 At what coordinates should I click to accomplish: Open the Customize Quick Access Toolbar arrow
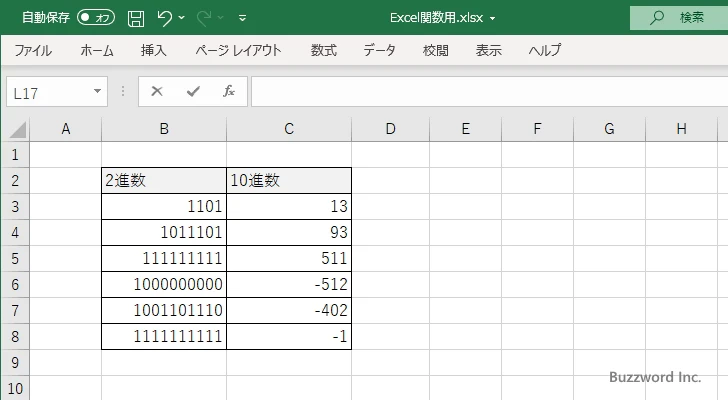pyautogui.click(x=242, y=18)
